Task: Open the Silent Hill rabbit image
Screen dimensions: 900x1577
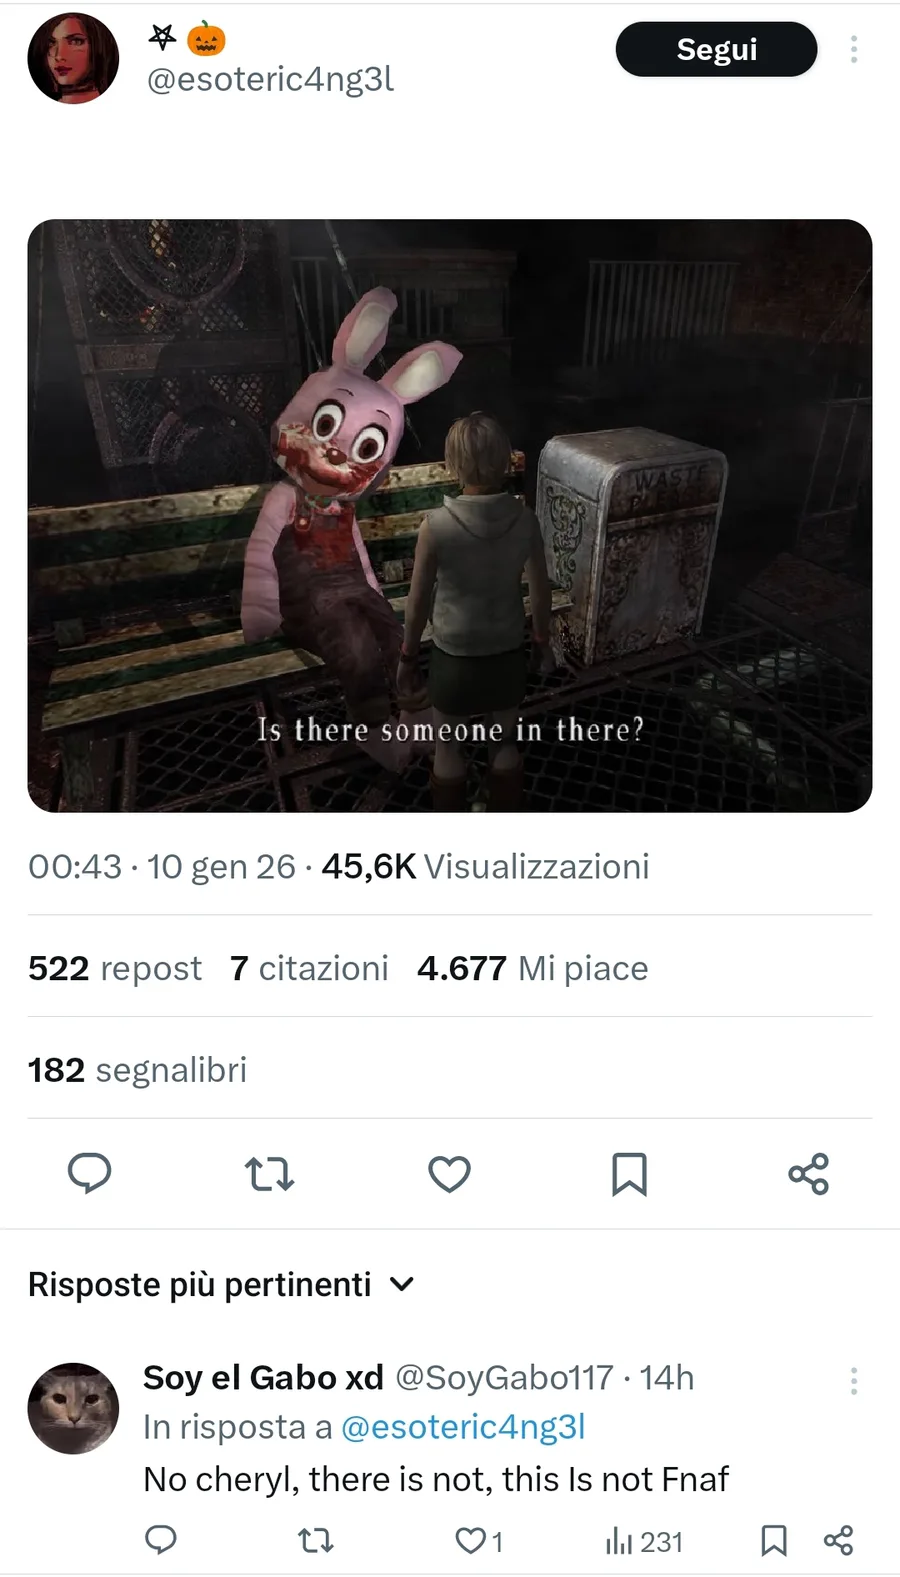Action: click(x=449, y=515)
